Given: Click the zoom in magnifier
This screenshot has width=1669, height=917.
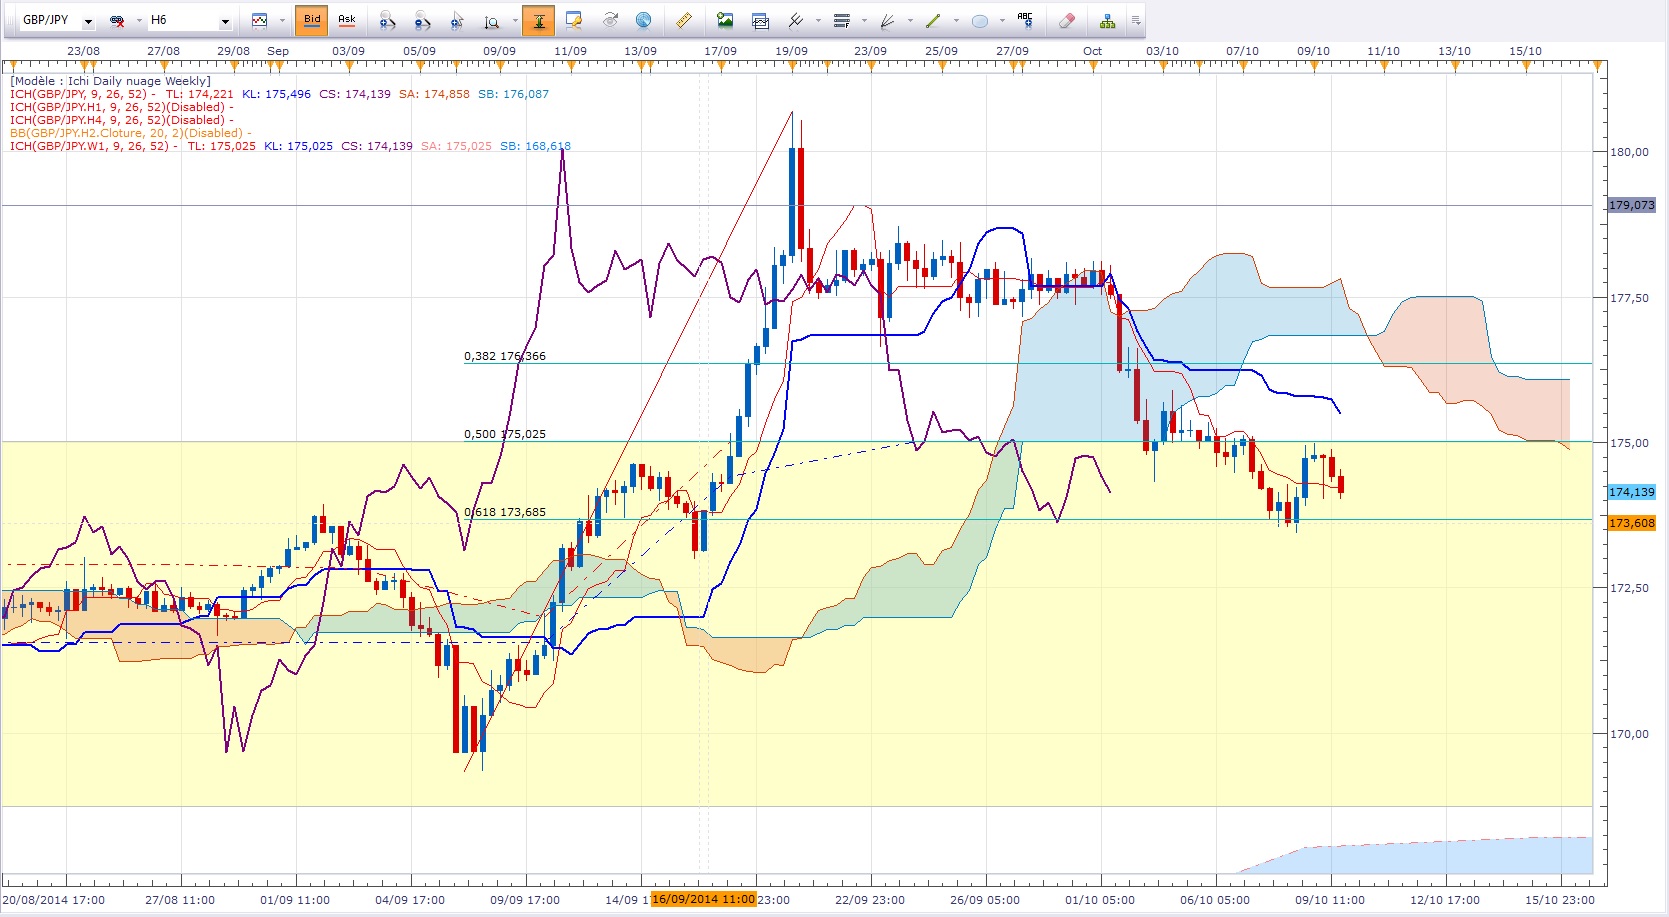Looking at the screenshot, I should point(388,20).
